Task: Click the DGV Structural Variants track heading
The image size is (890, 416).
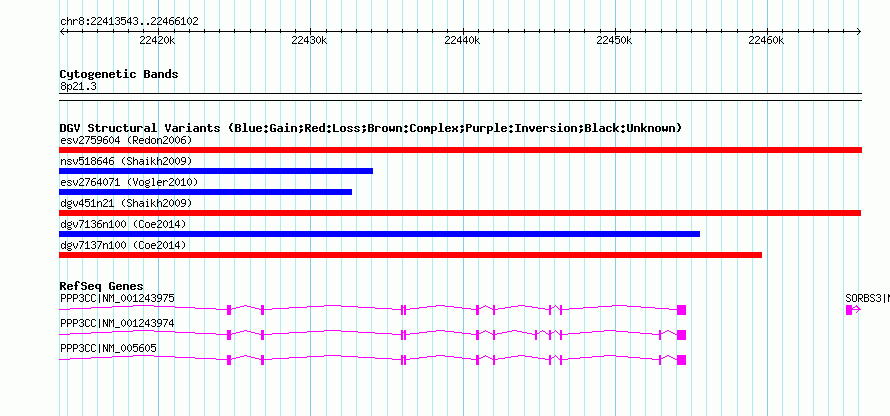Action: point(371,128)
